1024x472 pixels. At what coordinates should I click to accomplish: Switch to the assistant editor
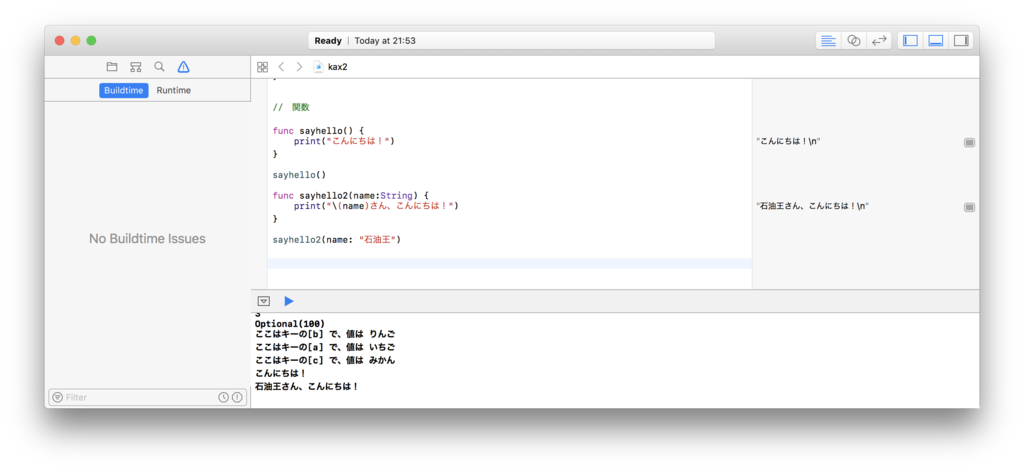(854, 40)
